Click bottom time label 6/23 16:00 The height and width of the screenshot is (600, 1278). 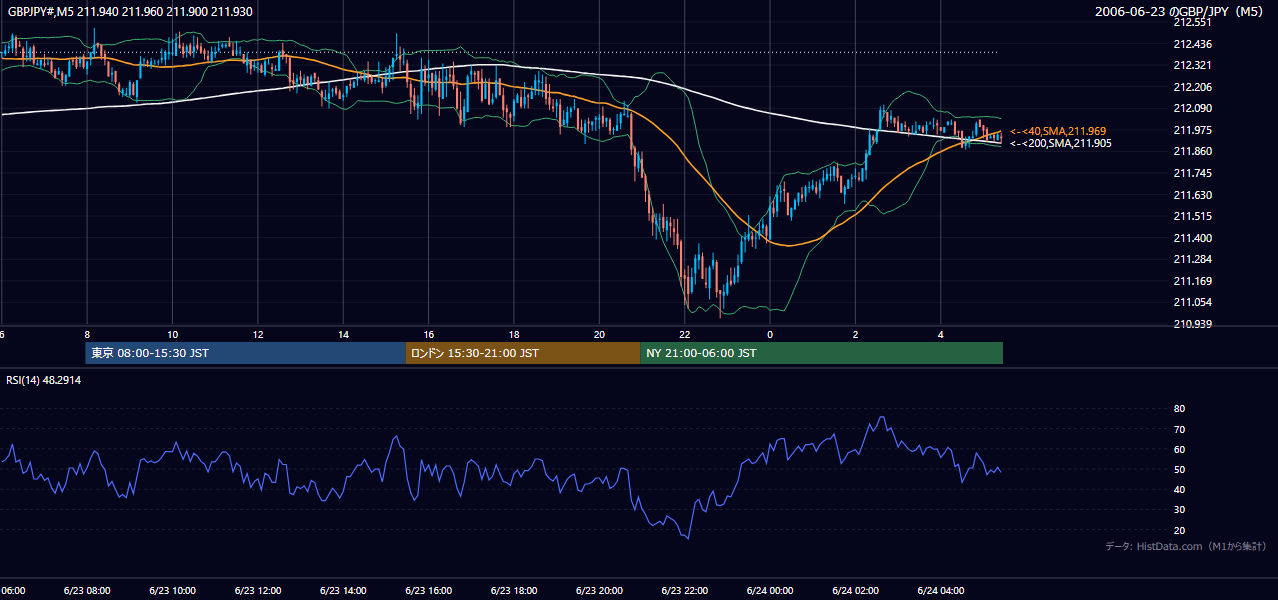click(428, 591)
